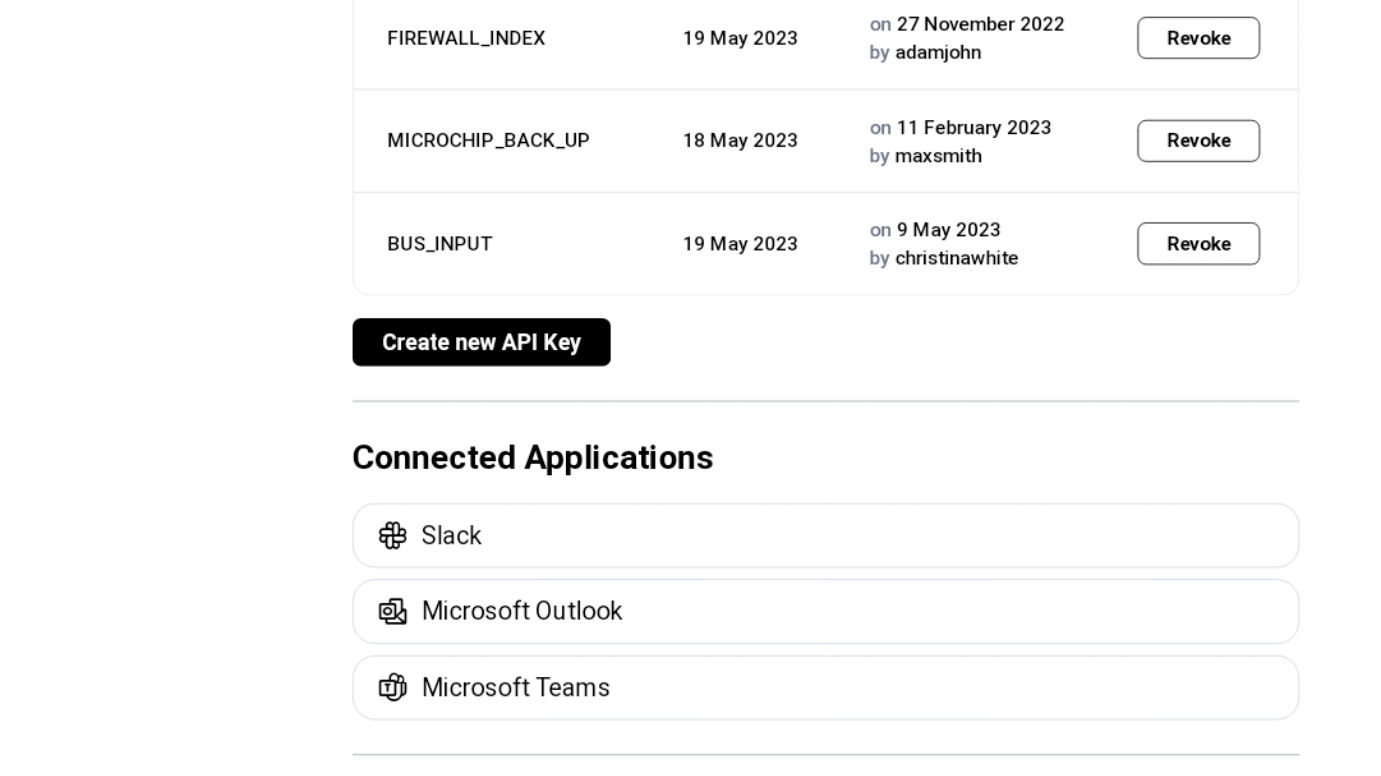This screenshot has width=1381, height=776.
Task: Select the FIREWALL_INDEX key name
Action: point(466,38)
